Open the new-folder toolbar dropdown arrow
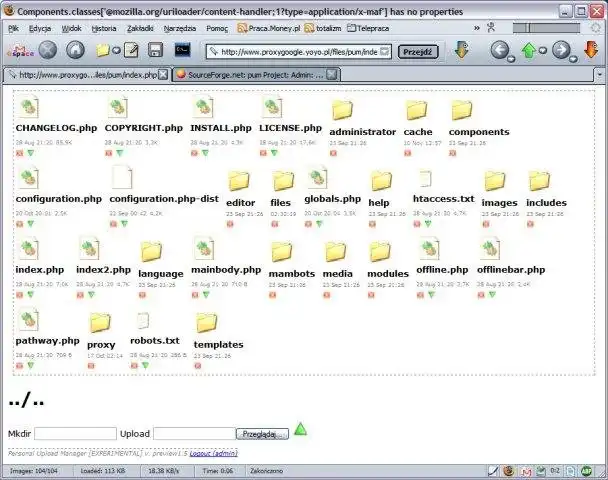The width and height of the screenshot is (608, 480). (116, 51)
